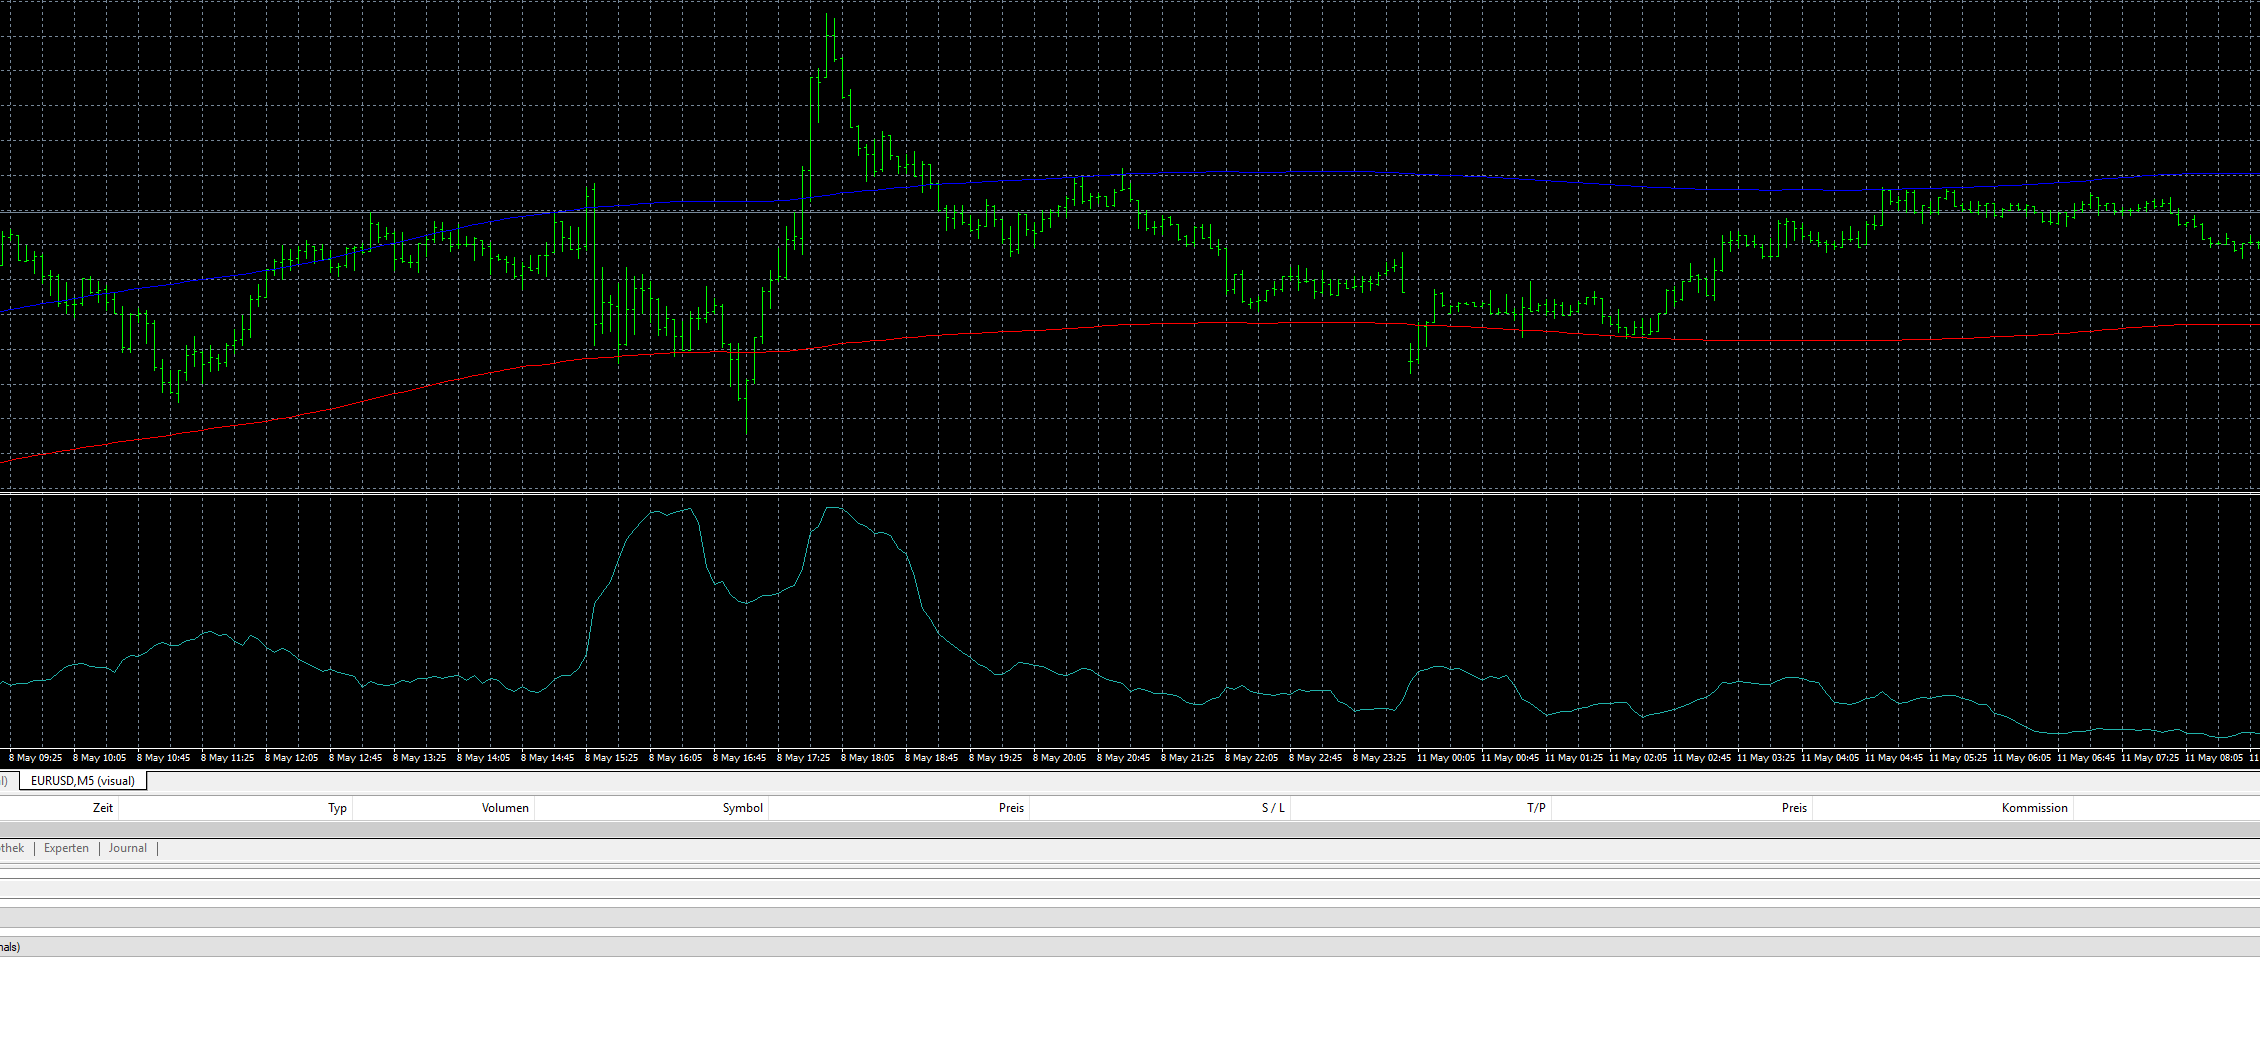2260x1055 pixels.
Task: Click the '8 May 17:25' time label
Action: [x=804, y=758]
